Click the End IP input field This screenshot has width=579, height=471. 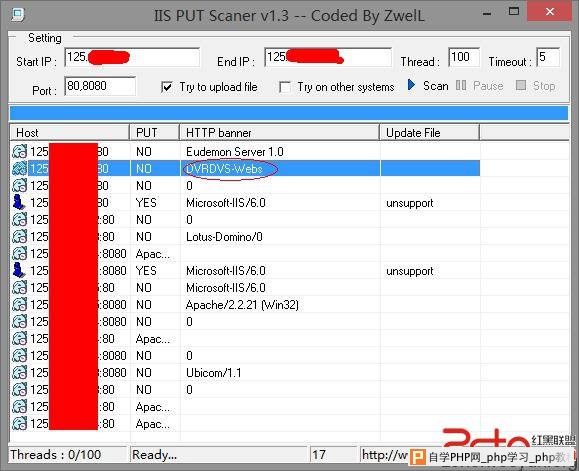pos(328,57)
